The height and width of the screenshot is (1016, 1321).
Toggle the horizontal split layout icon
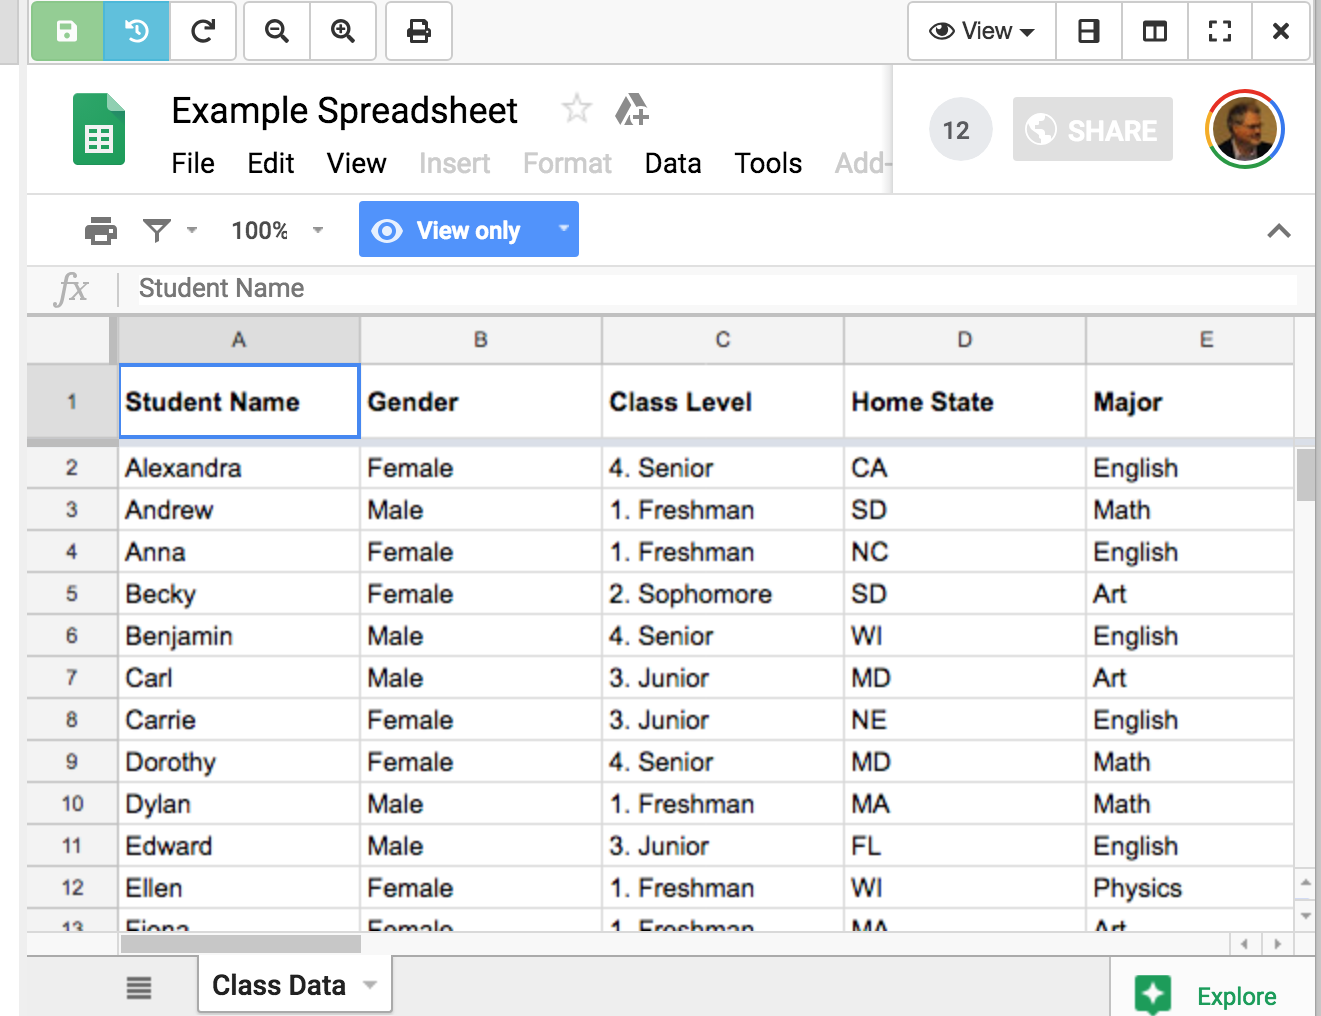1089,32
